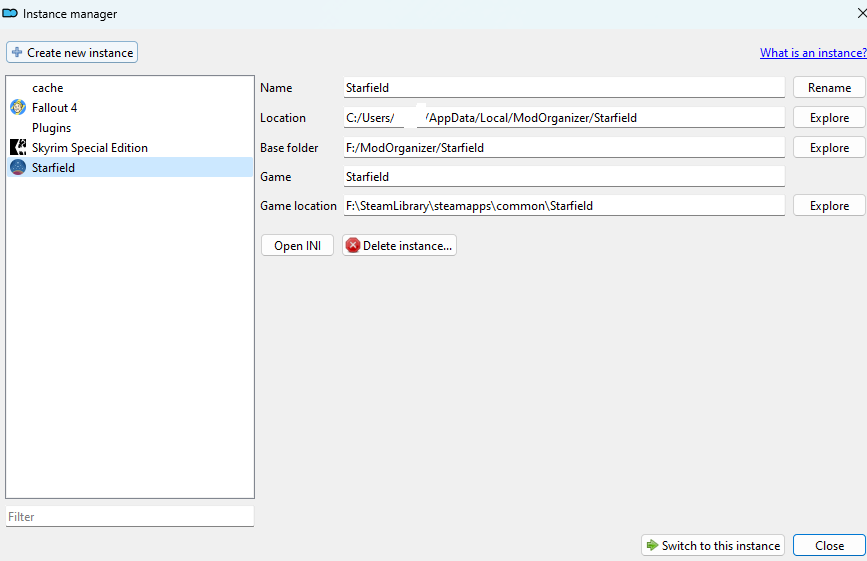Click the red X icon on Delete instance
The height and width of the screenshot is (561, 867).
[352, 245]
